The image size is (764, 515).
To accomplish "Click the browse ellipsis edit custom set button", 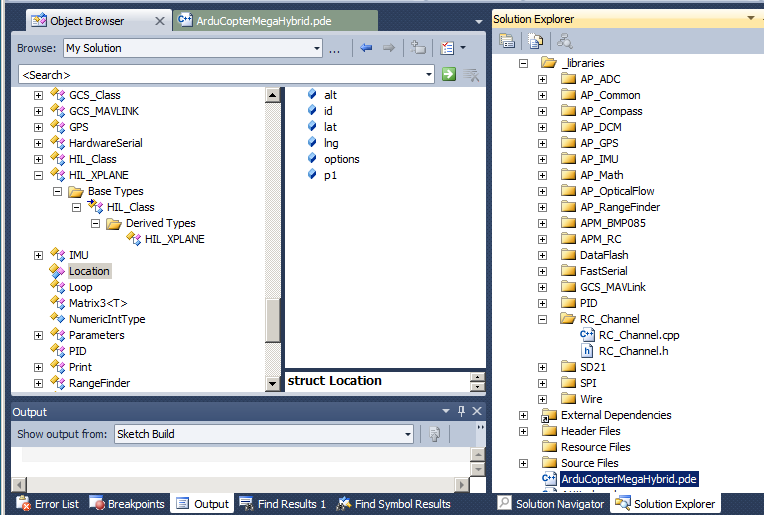I will [335, 48].
